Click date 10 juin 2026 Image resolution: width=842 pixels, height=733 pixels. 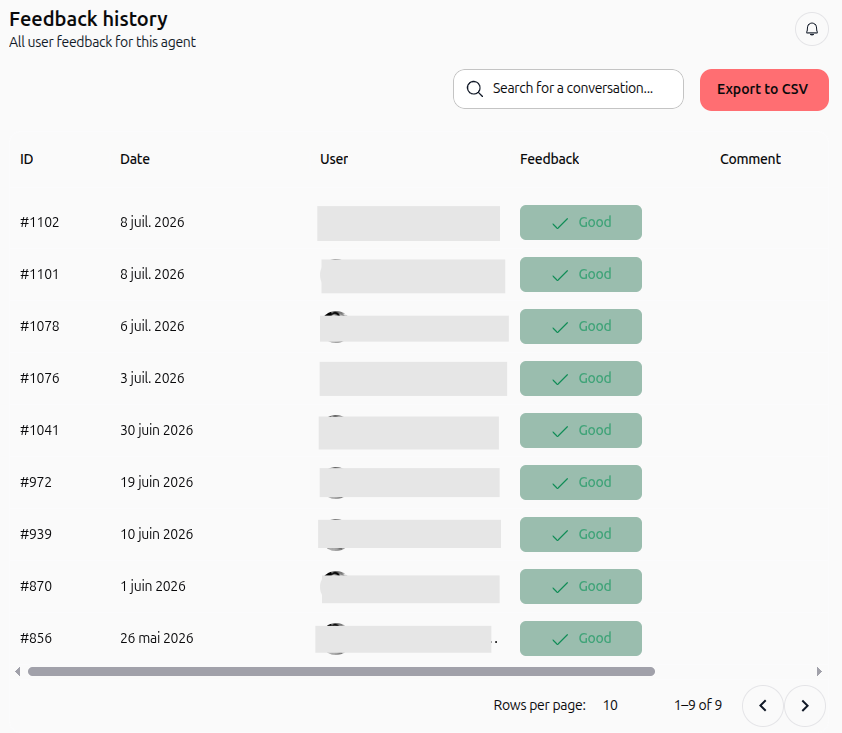point(156,534)
